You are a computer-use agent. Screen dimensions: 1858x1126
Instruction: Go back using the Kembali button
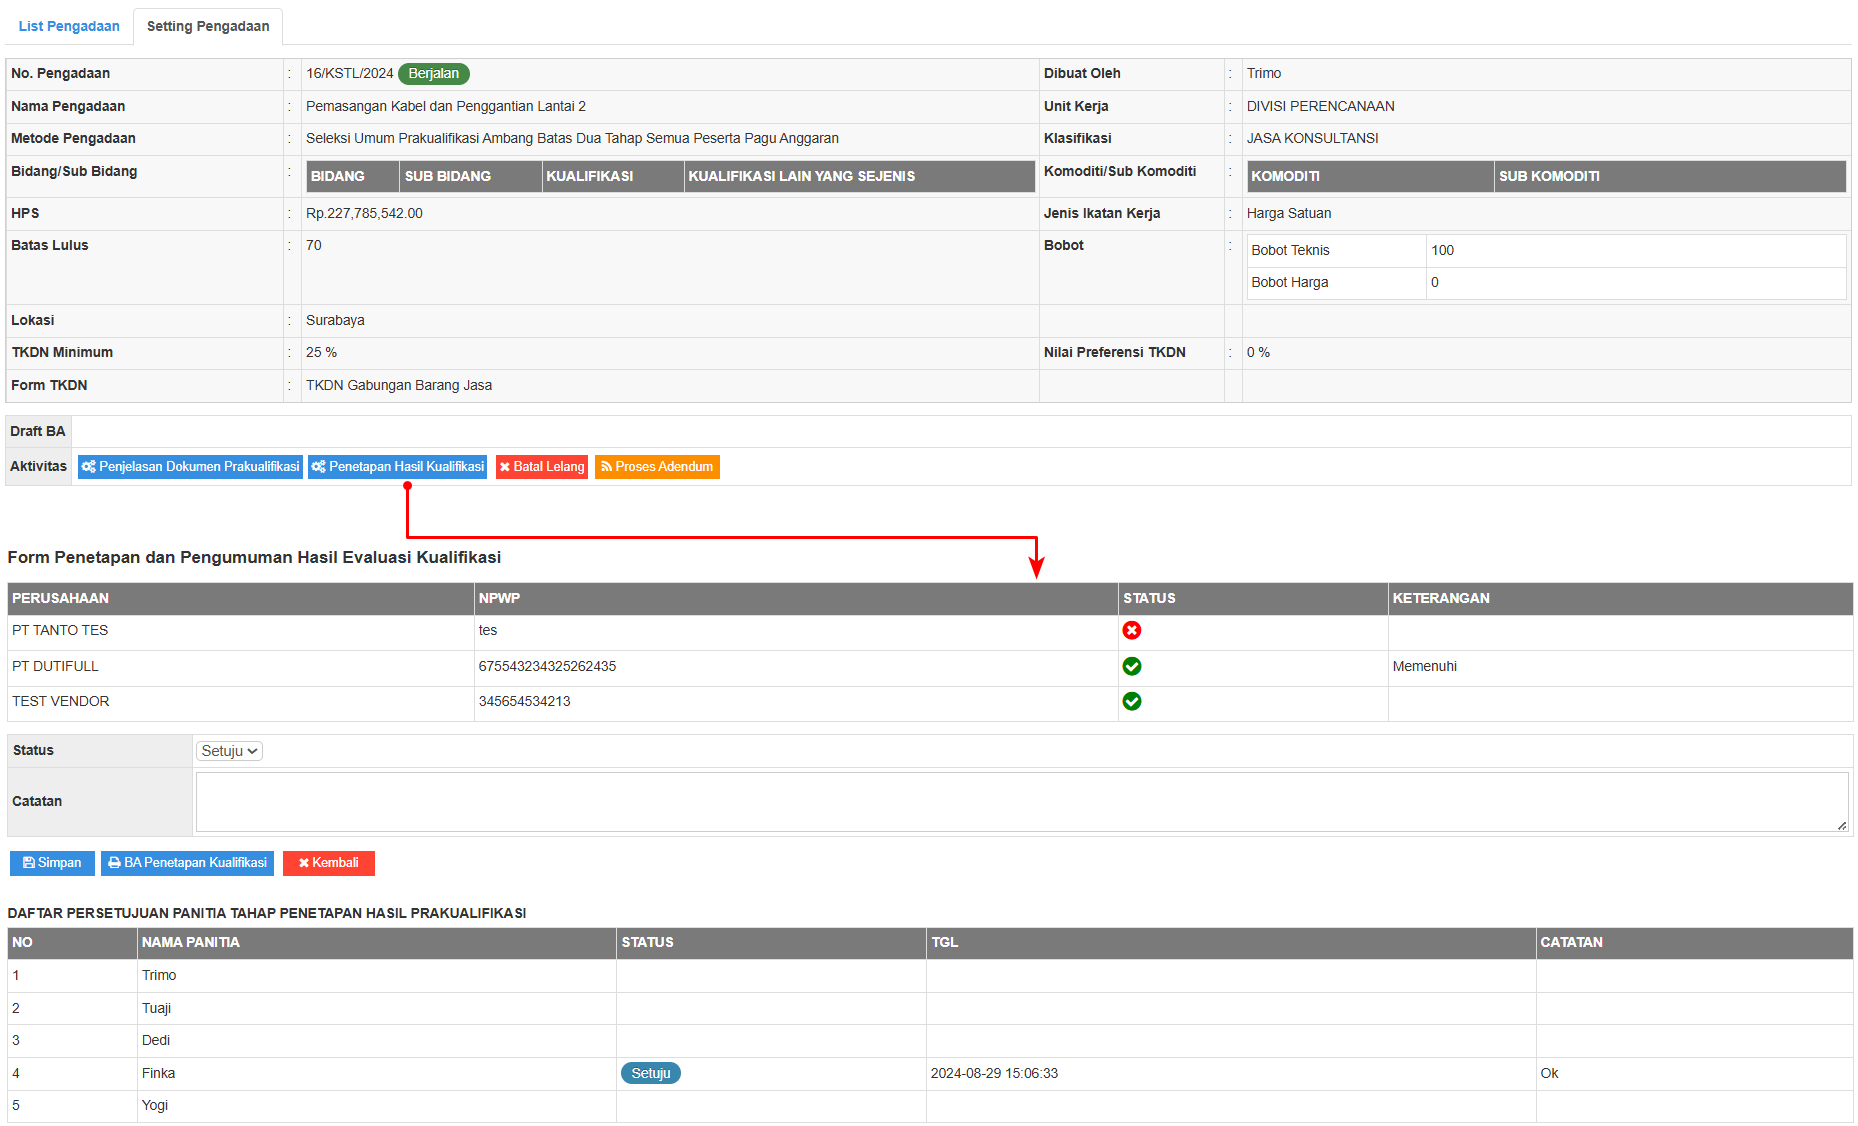click(x=328, y=863)
